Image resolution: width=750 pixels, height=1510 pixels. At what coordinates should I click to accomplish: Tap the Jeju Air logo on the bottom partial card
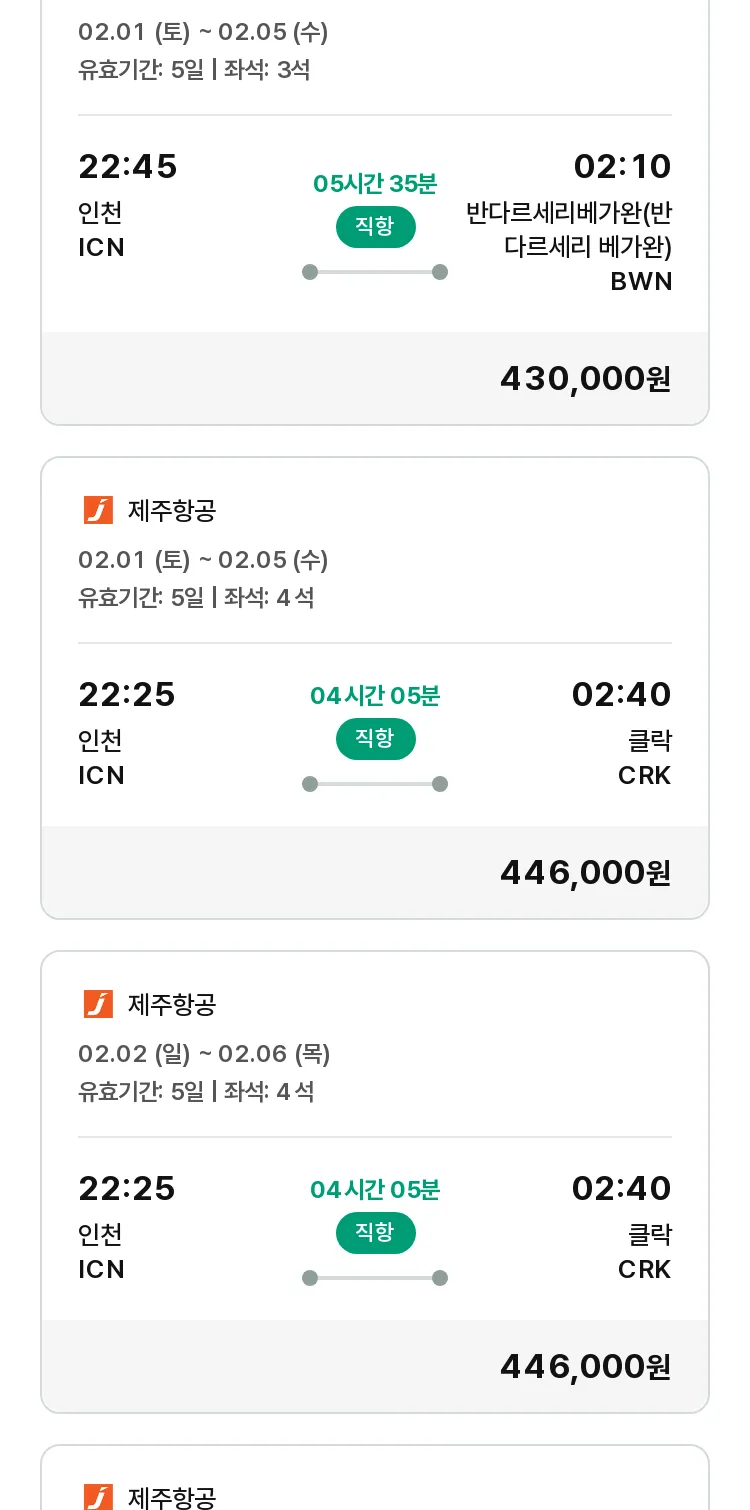tap(98, 1497)
